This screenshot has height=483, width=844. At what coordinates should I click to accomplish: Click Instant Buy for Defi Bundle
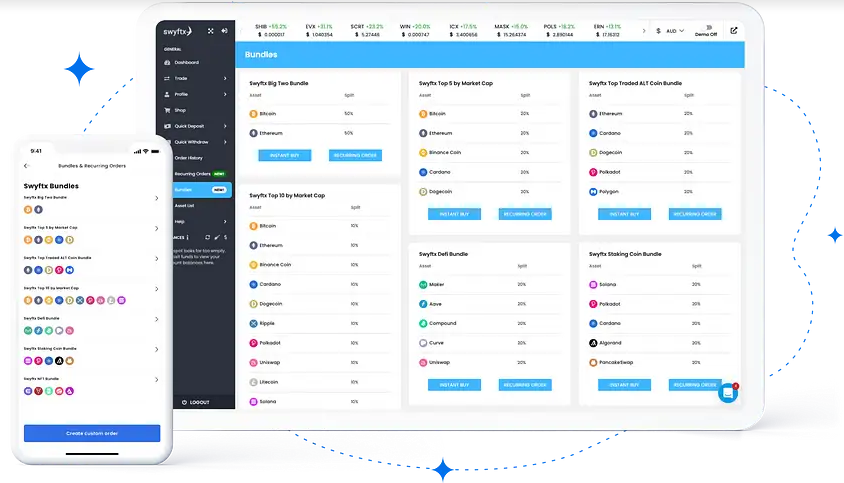click(454, 385)
